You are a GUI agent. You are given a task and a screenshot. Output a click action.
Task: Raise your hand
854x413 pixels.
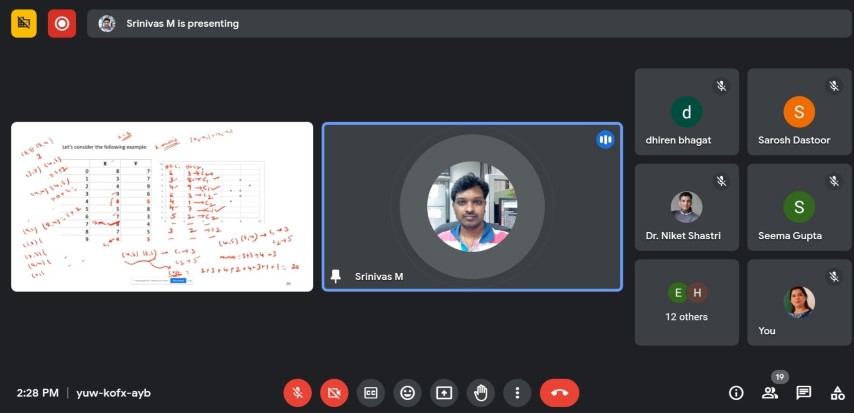[x=480, y=393]
